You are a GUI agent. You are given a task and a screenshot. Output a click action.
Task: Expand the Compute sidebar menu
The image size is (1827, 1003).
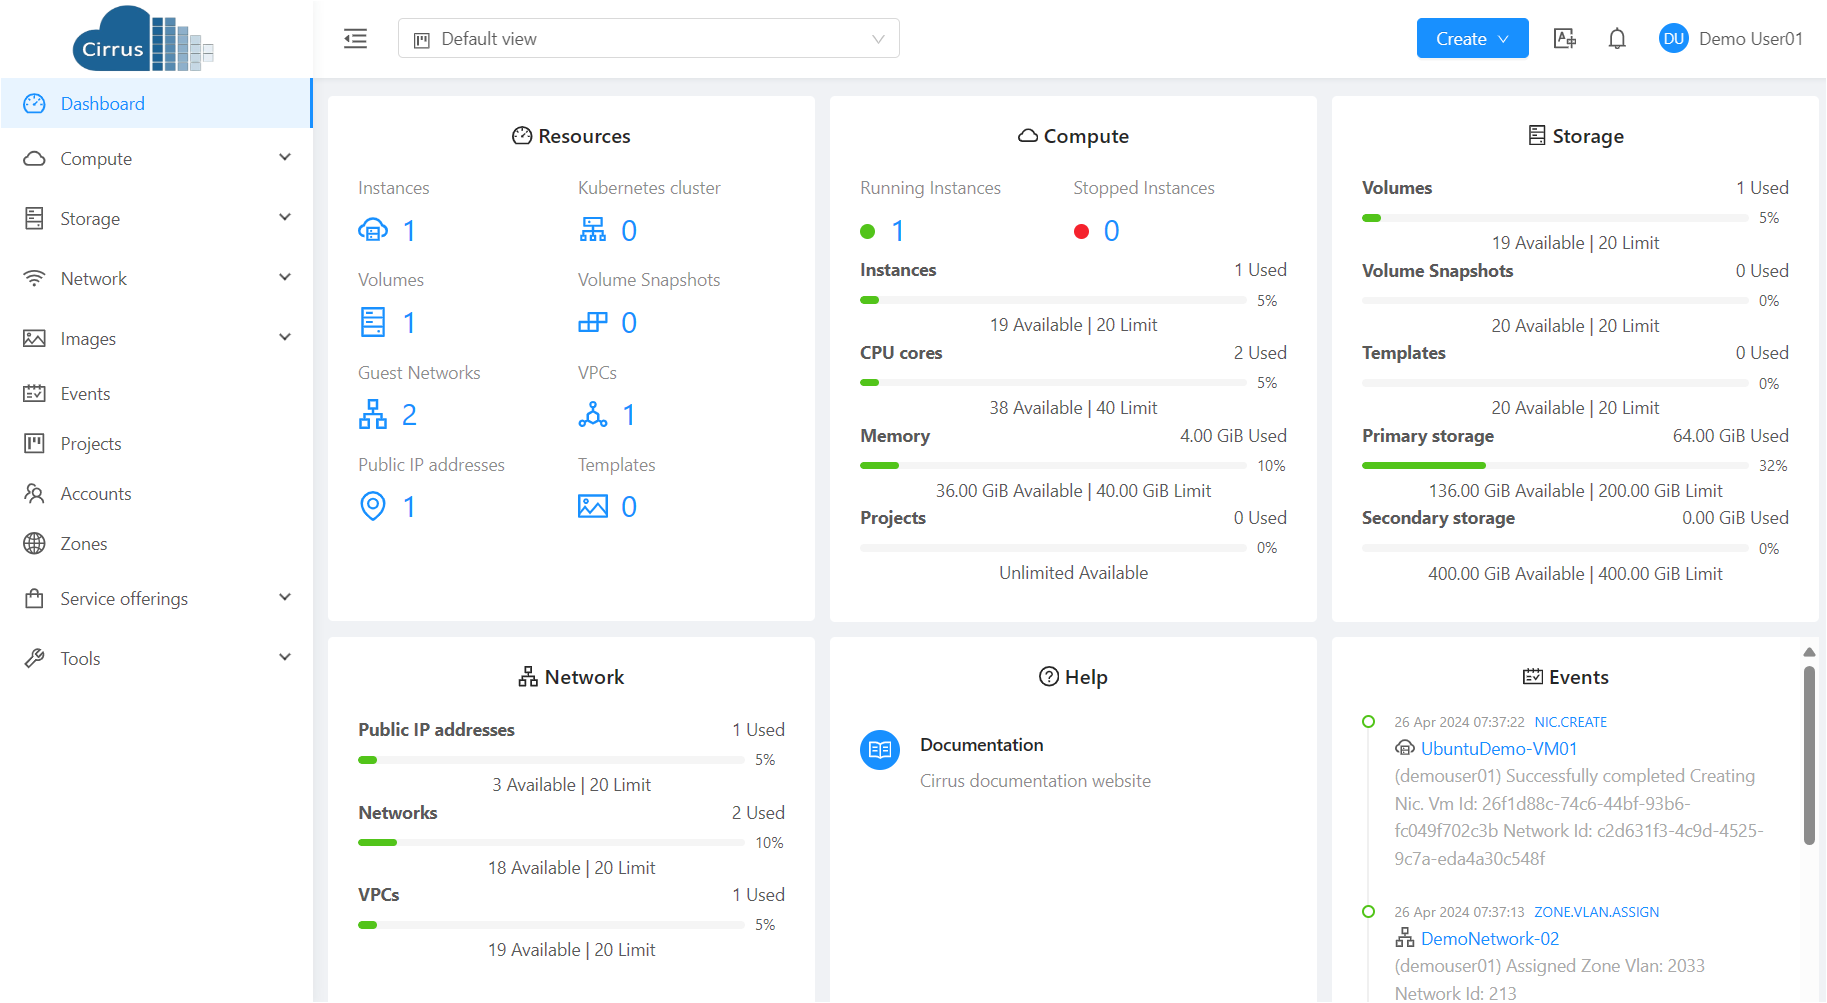(x=157, y=159)
